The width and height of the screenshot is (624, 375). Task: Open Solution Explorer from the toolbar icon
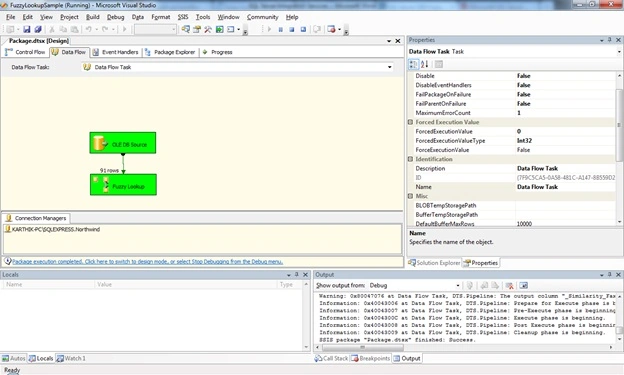185,29
